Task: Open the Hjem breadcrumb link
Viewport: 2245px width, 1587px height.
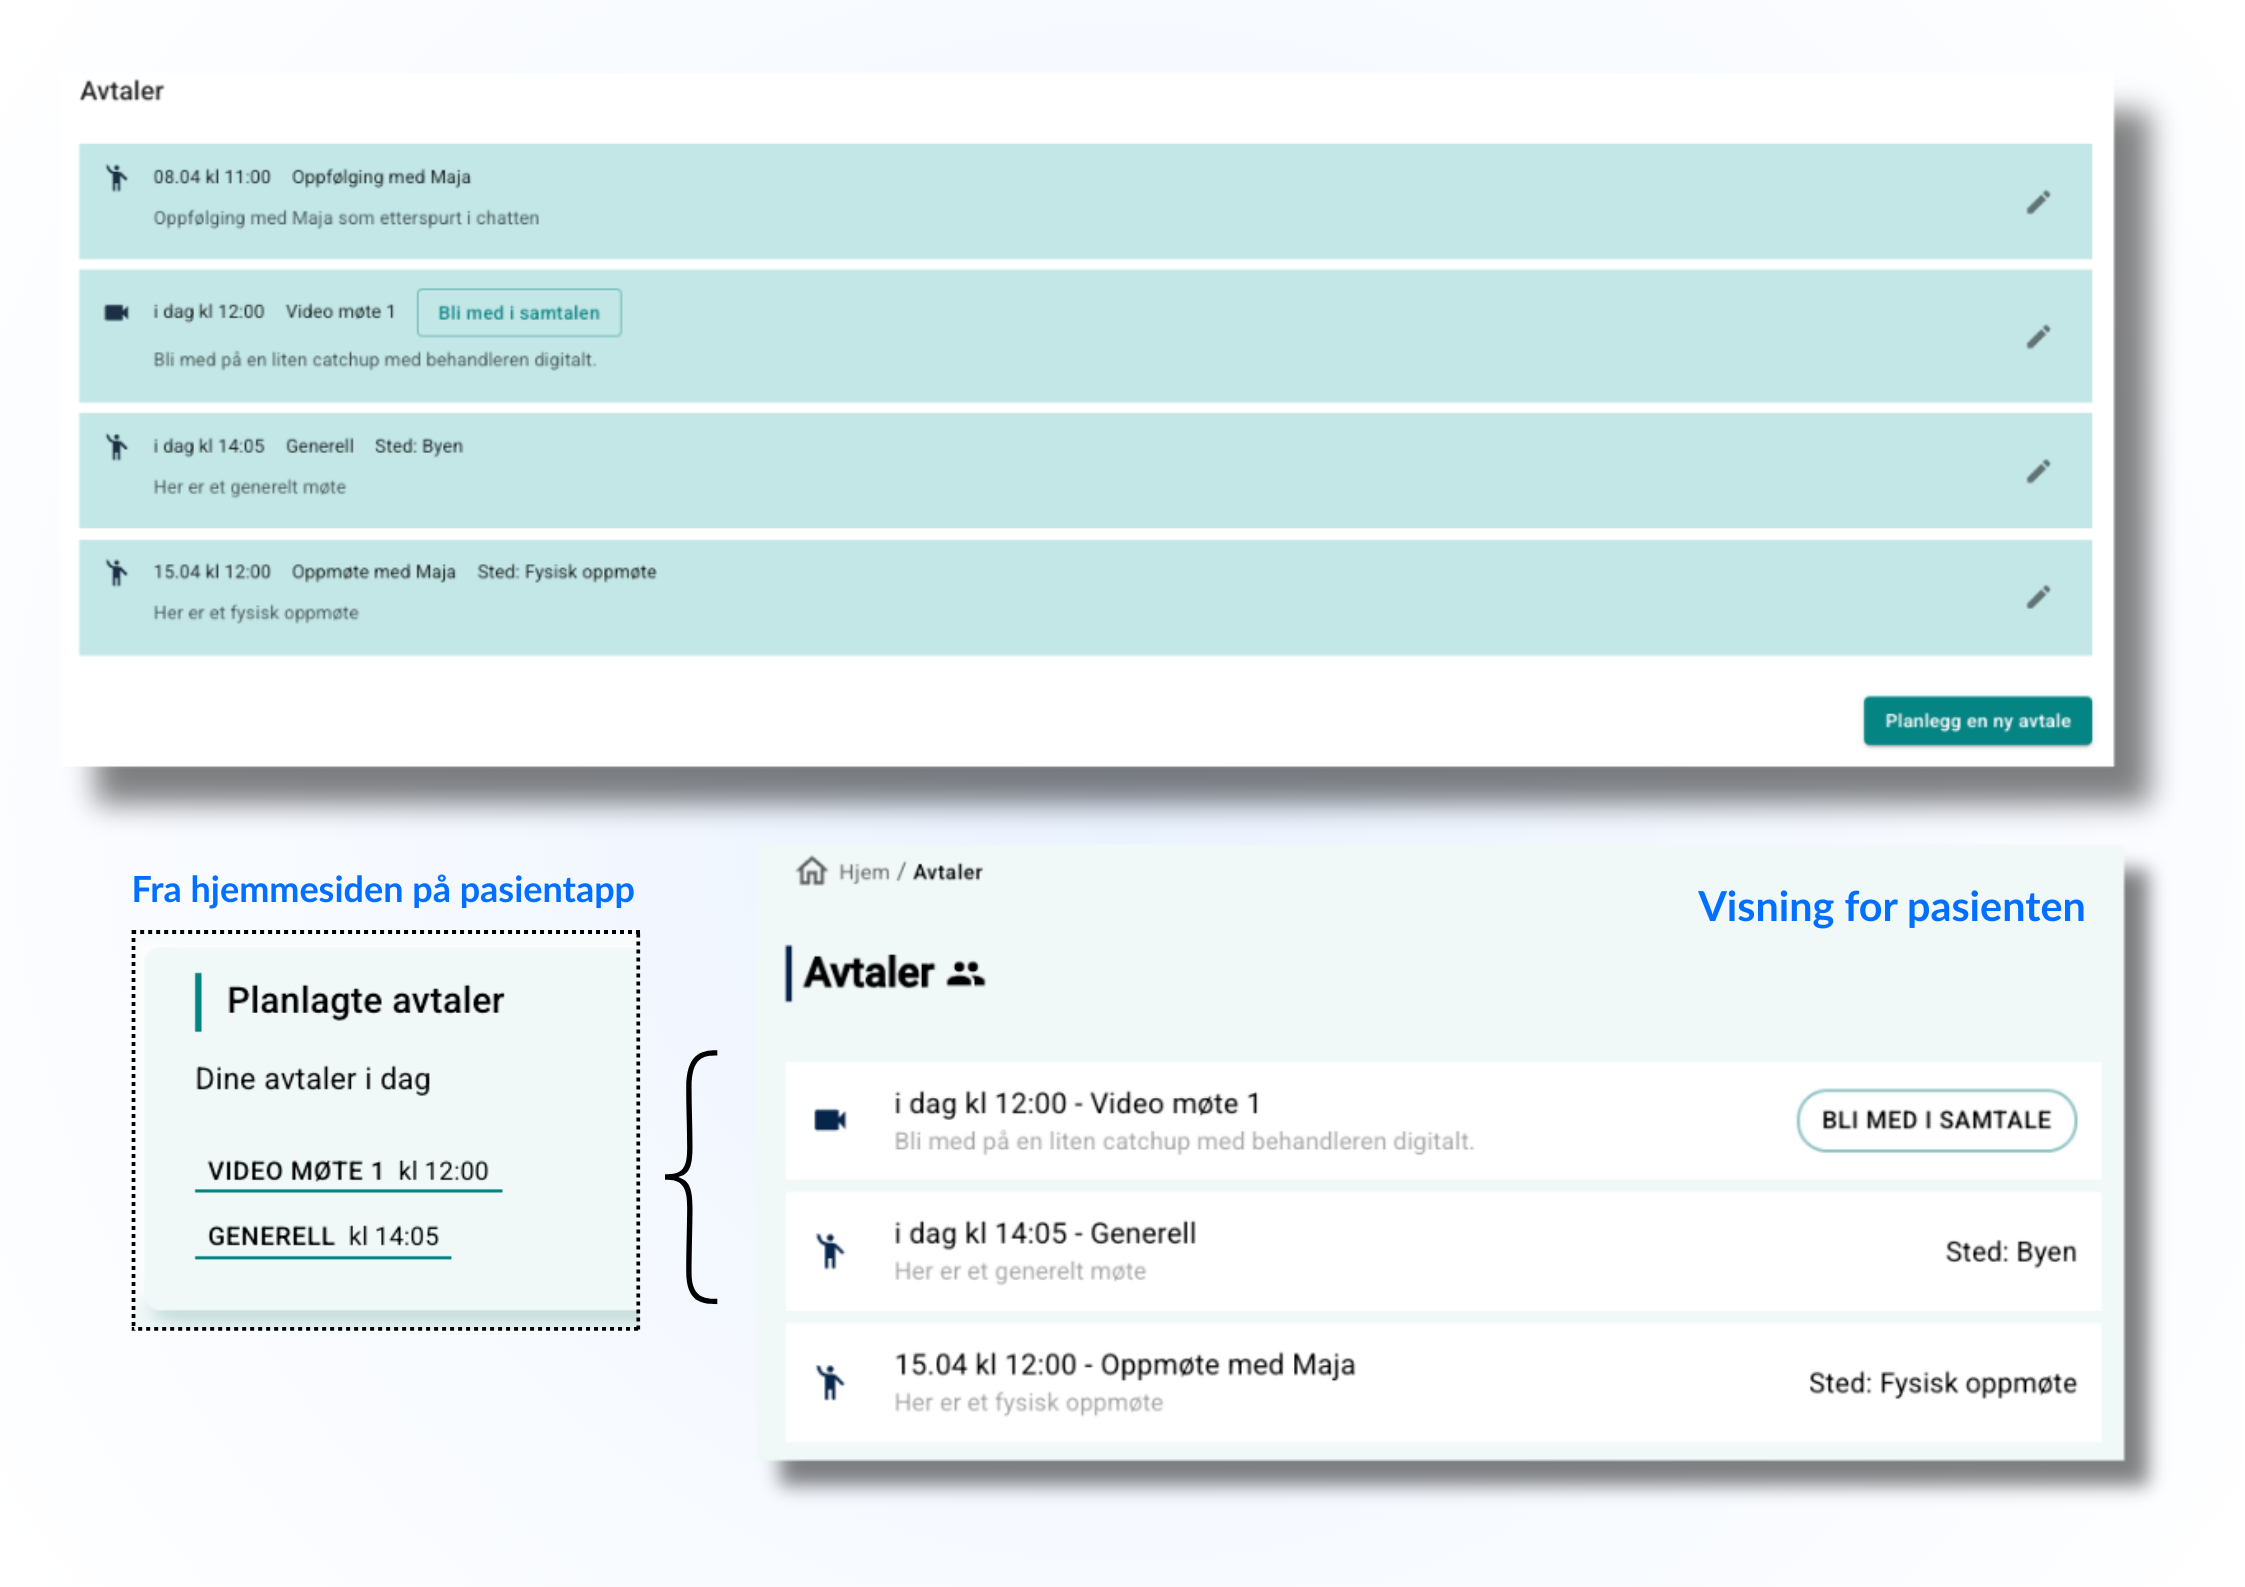Action: tap(863, 872)
